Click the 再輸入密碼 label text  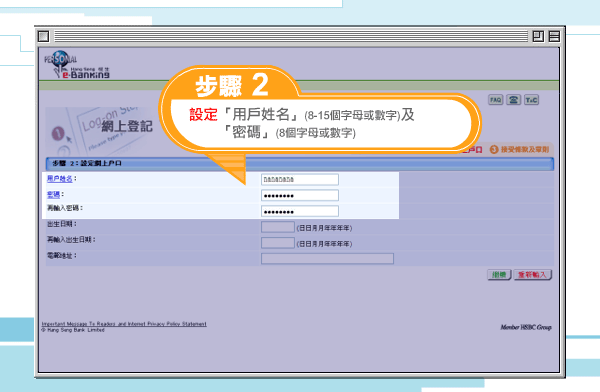tap(65, 208)
